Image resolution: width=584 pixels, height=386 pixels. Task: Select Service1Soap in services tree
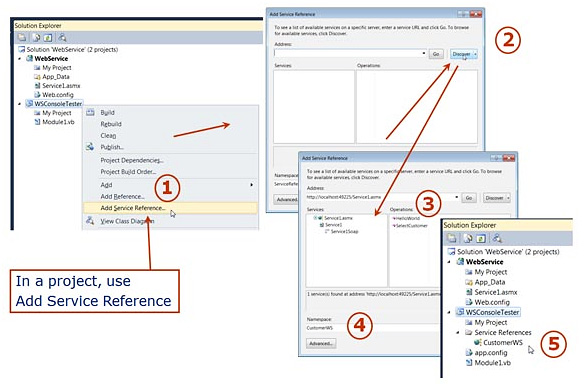tap(345, 232)
